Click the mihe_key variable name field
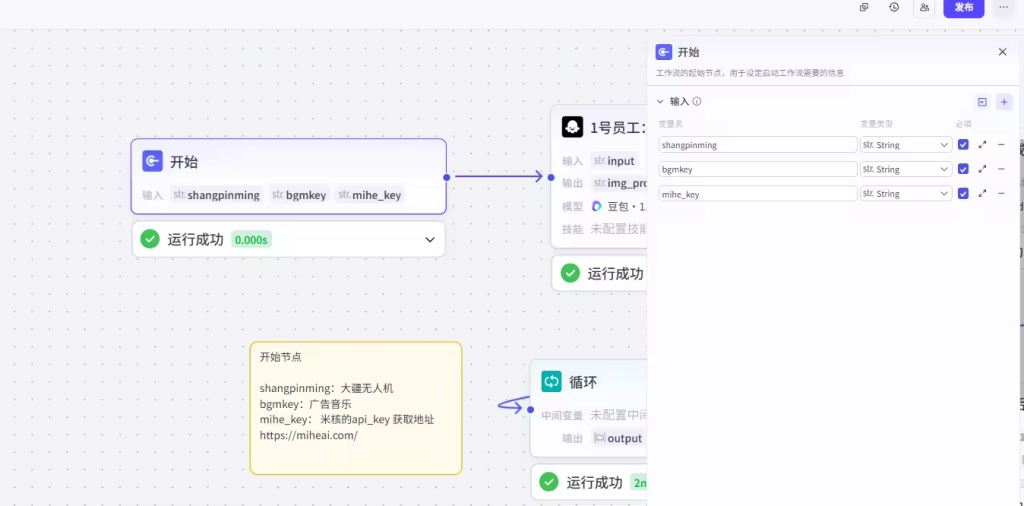 (757, 194)
